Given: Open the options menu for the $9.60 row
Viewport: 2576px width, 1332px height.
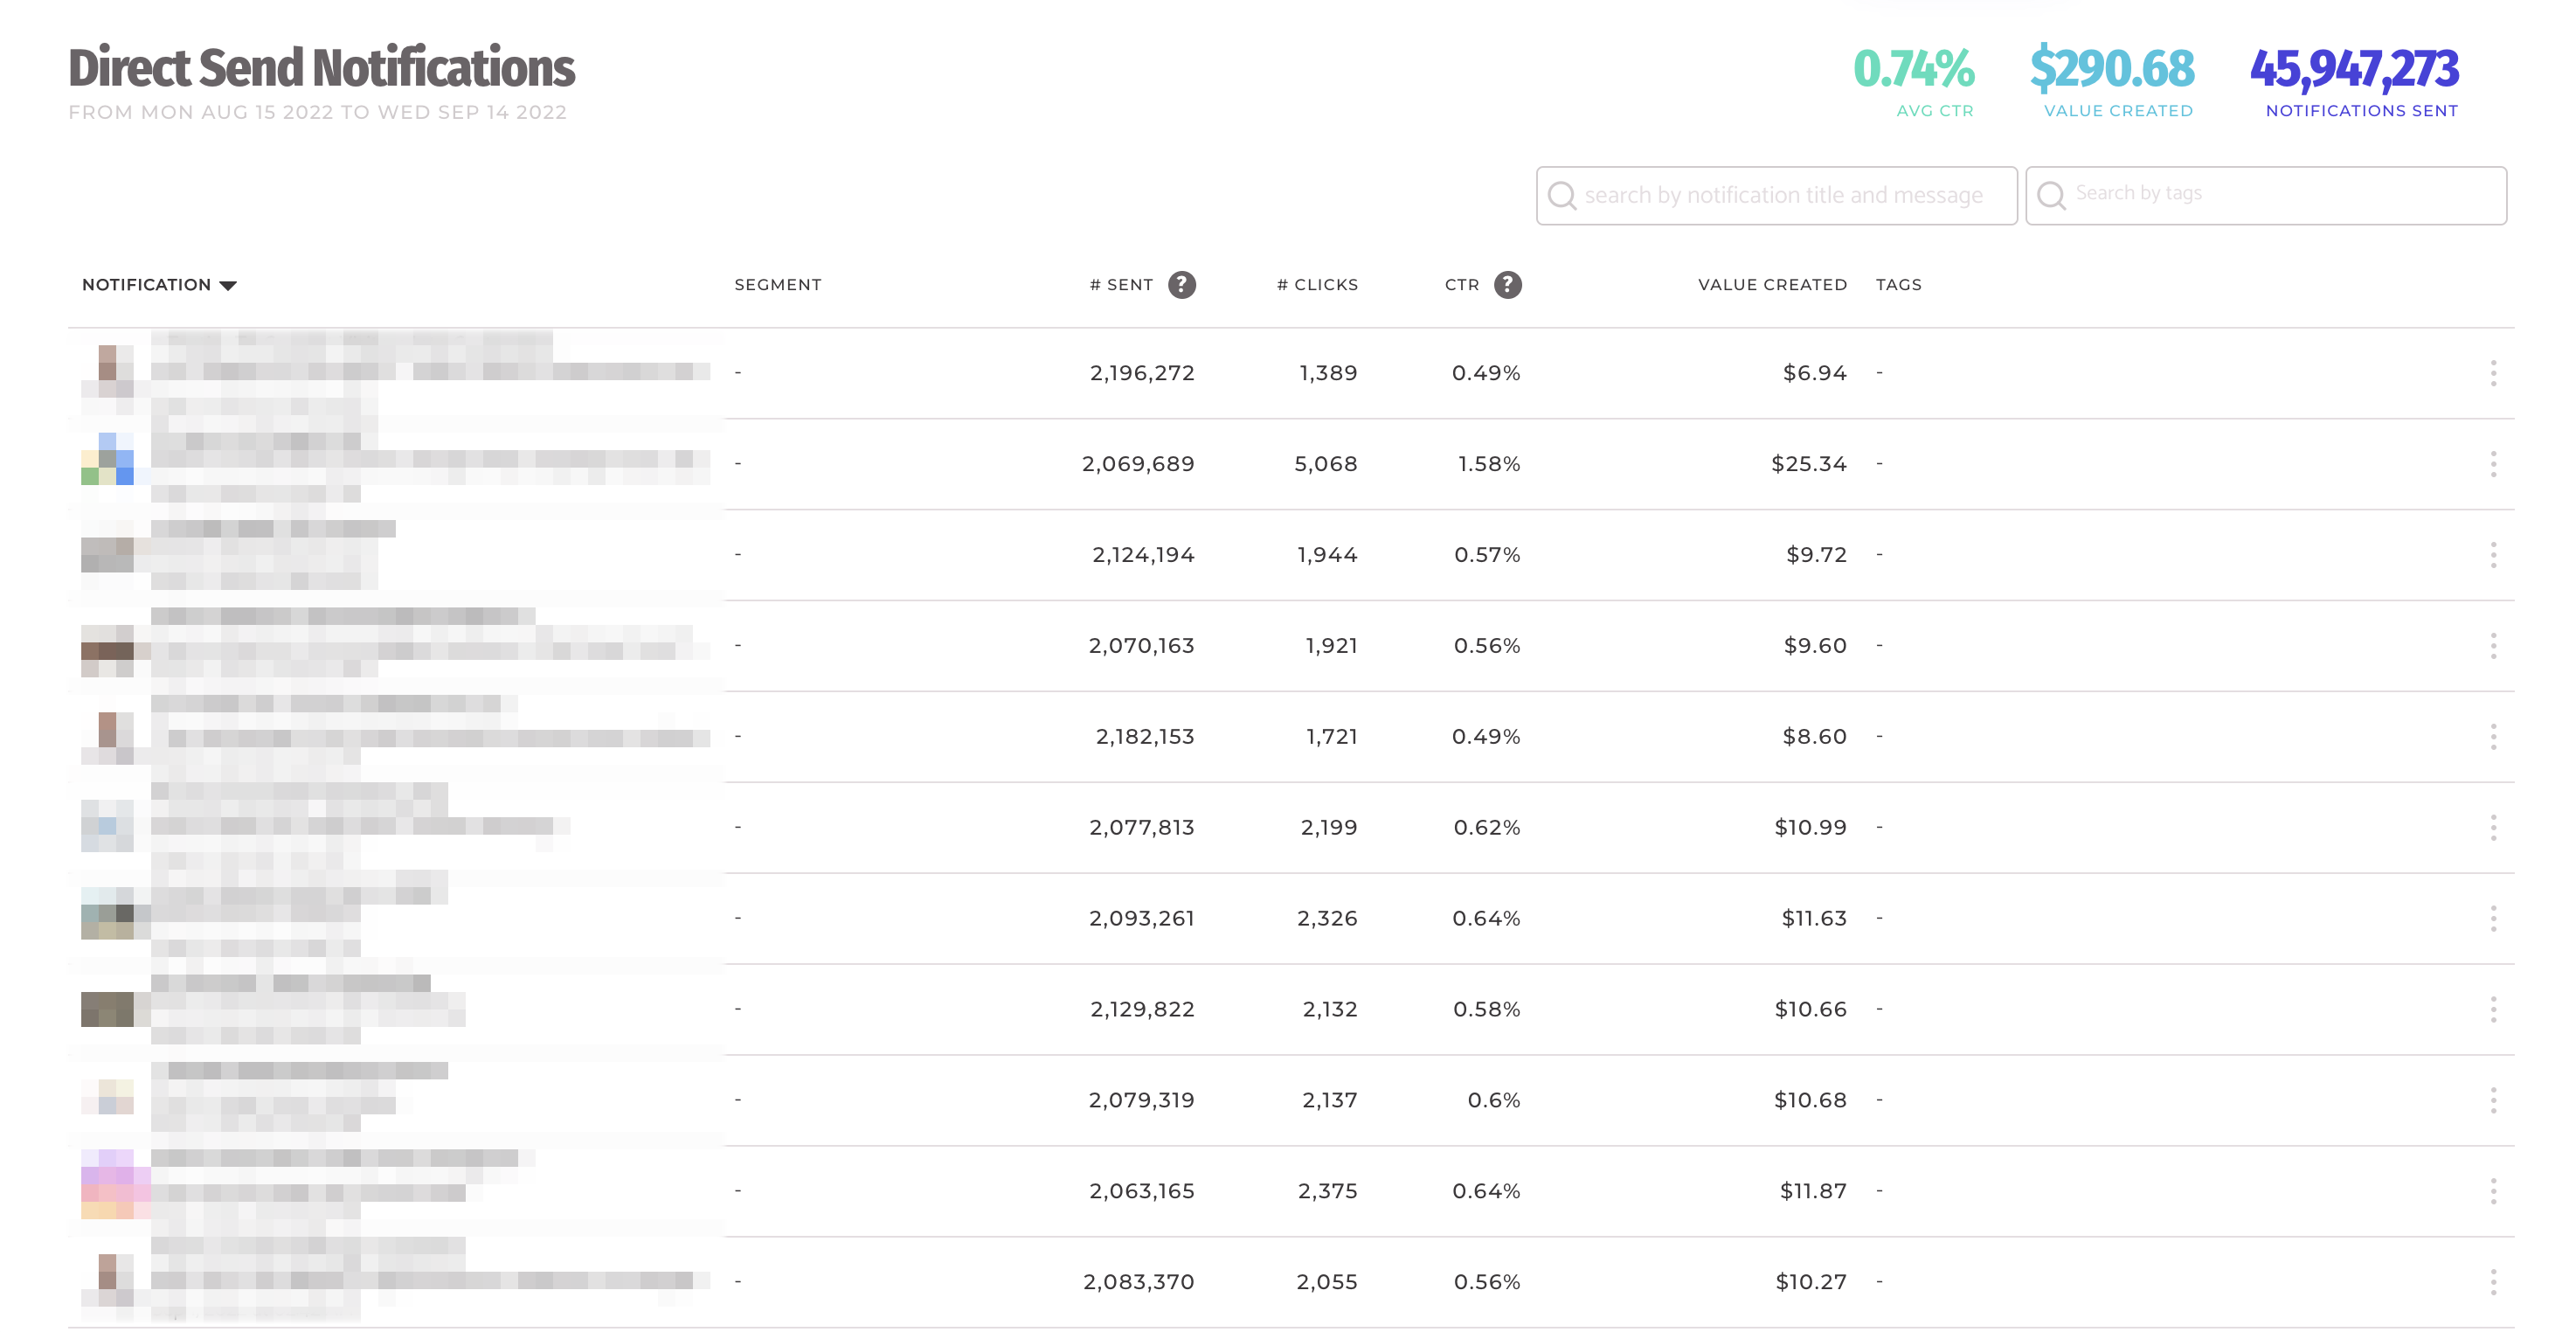Looking at the screenshot, I should click(2492, 646).
